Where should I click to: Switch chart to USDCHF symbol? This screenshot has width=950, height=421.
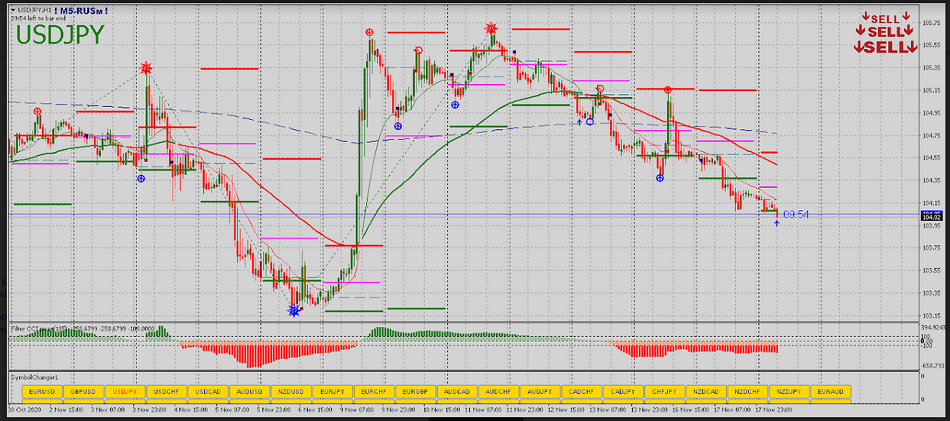tap(167, 392)
